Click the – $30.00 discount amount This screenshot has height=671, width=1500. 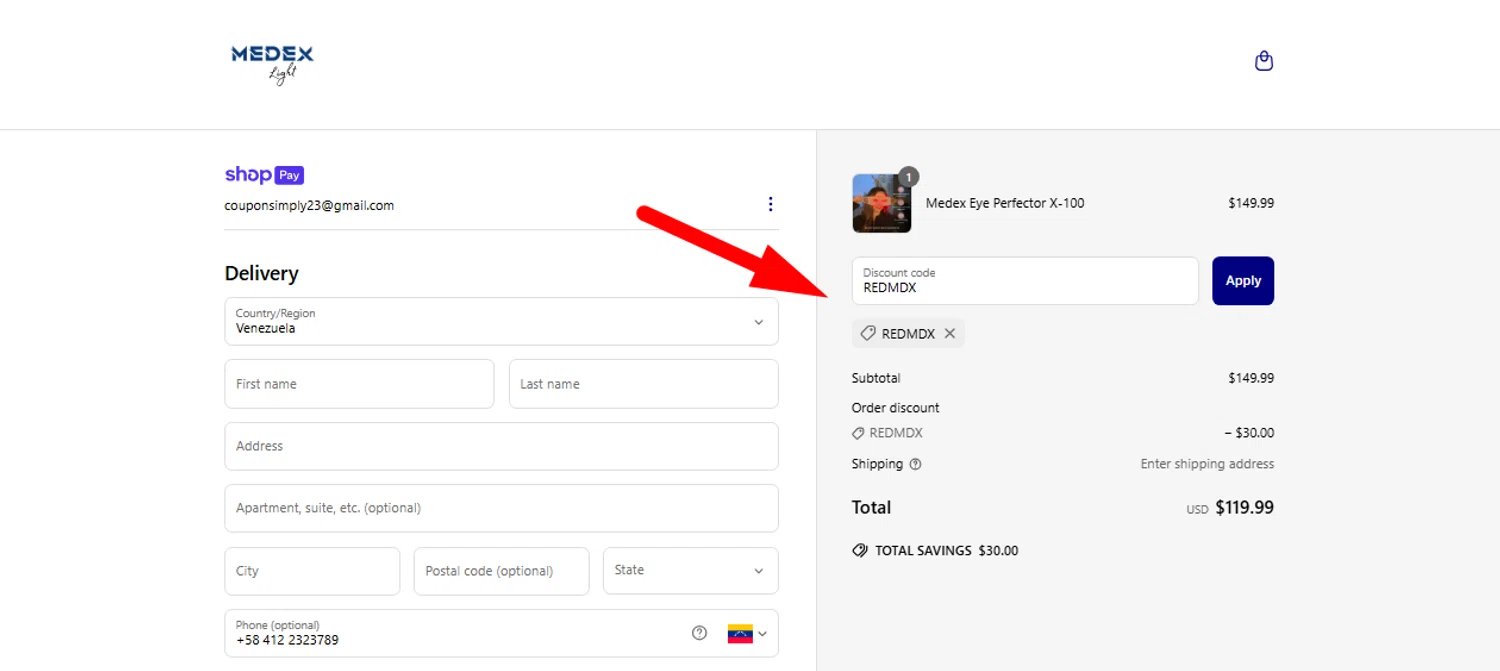click(x=1249, y=433)
